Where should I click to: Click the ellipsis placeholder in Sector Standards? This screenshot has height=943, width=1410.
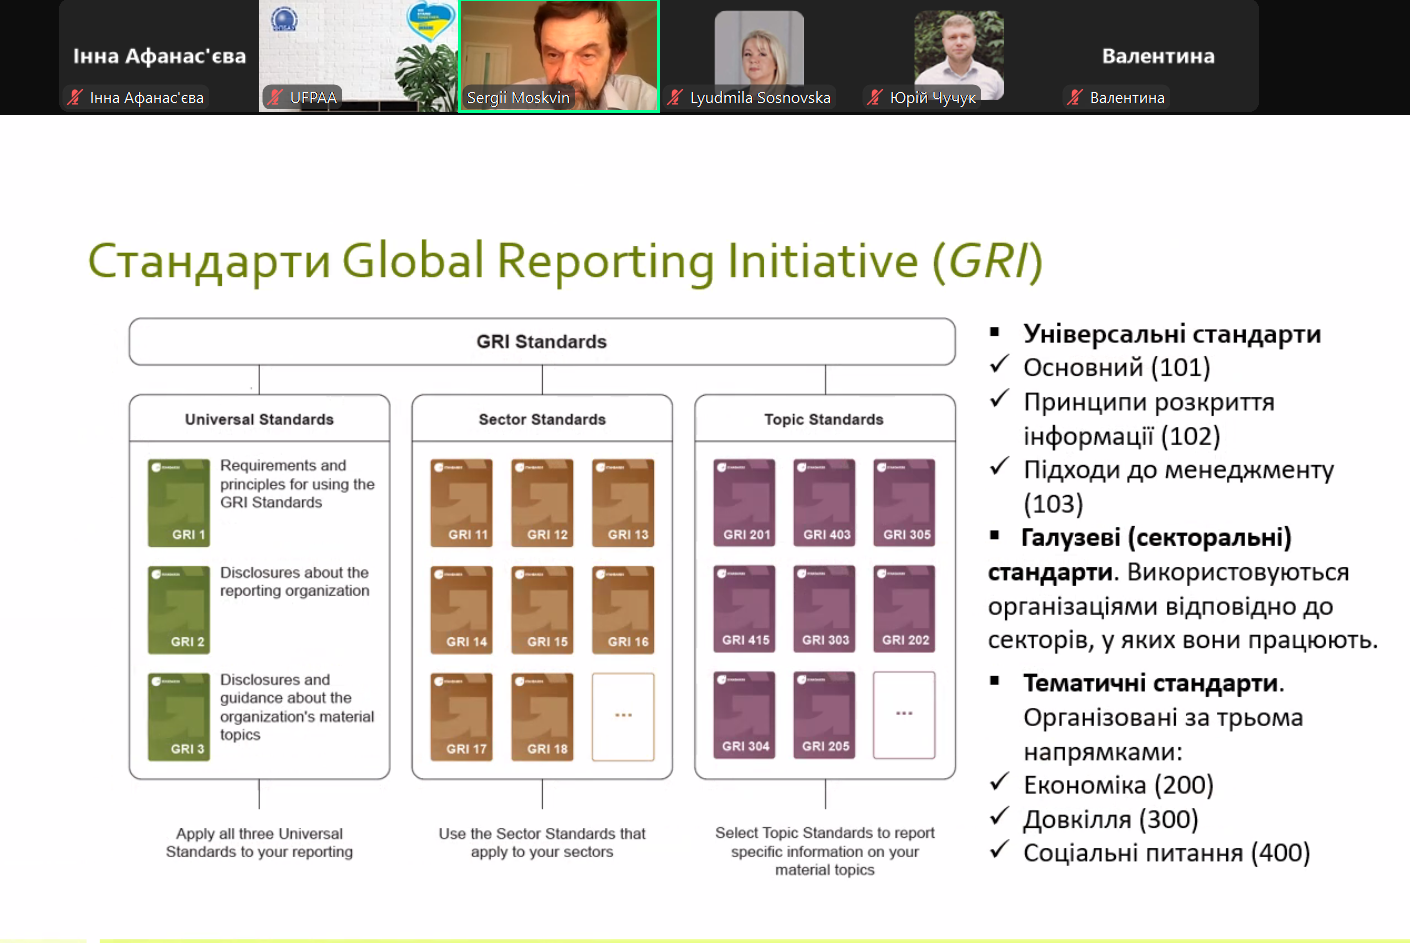623,716
